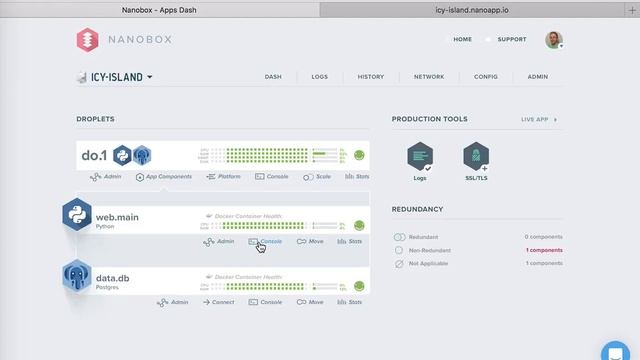Switch to the Nanobox - Apps Dash browser tab
Image resolution: width=640 pixels, height=360 pixels.
click(159, 10)
